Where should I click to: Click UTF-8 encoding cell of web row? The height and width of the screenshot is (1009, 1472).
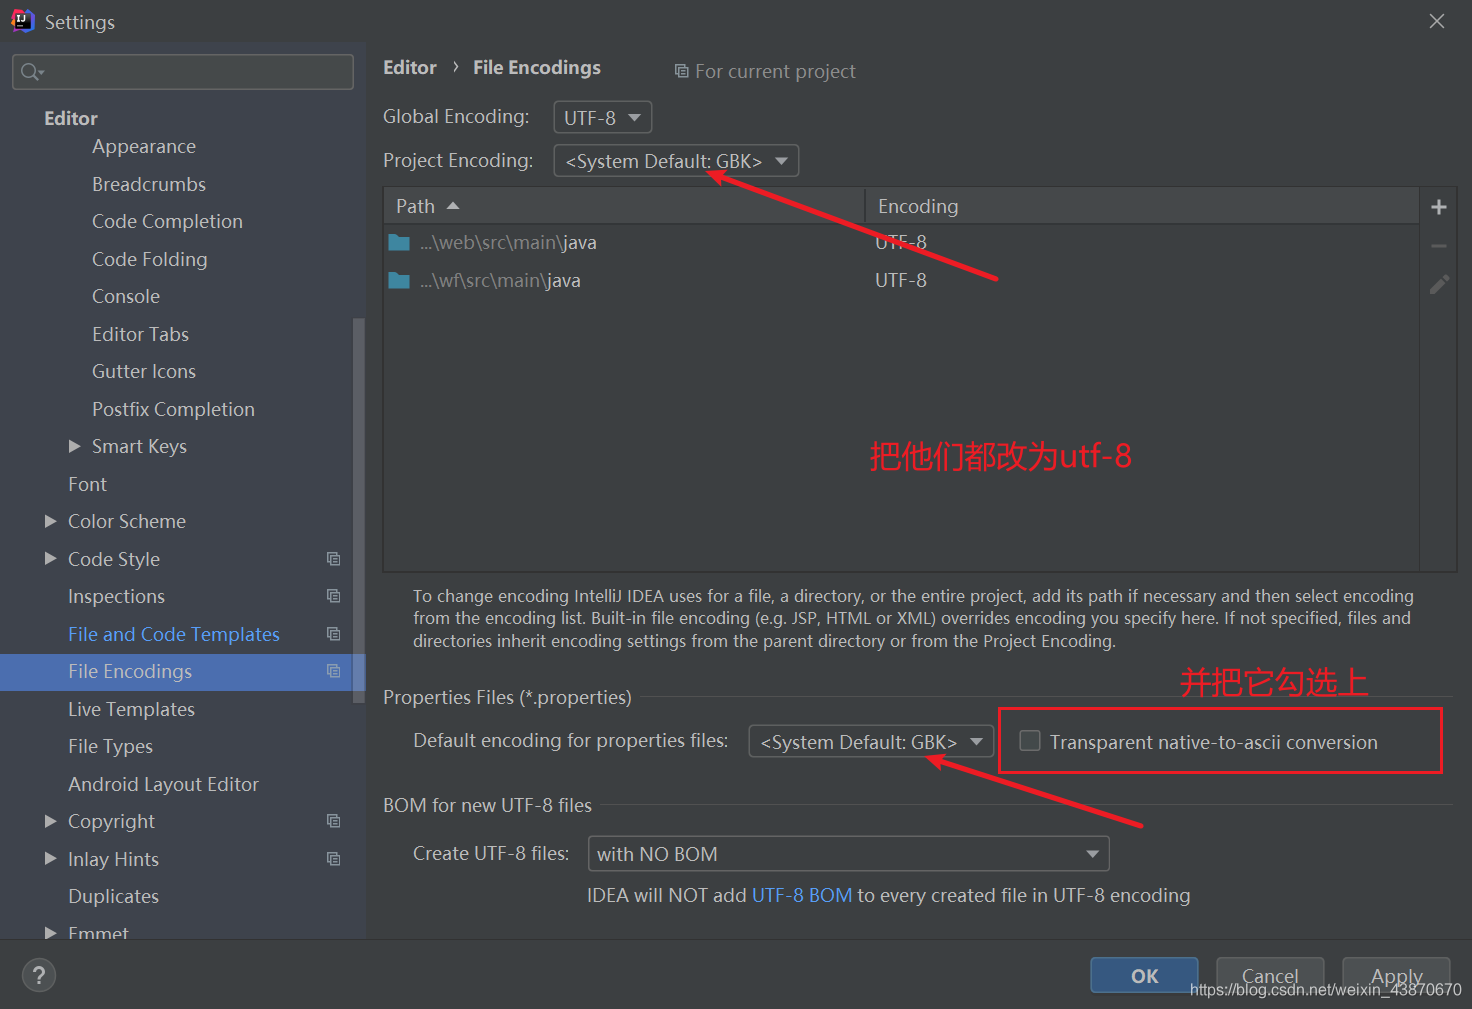[901, 242]
